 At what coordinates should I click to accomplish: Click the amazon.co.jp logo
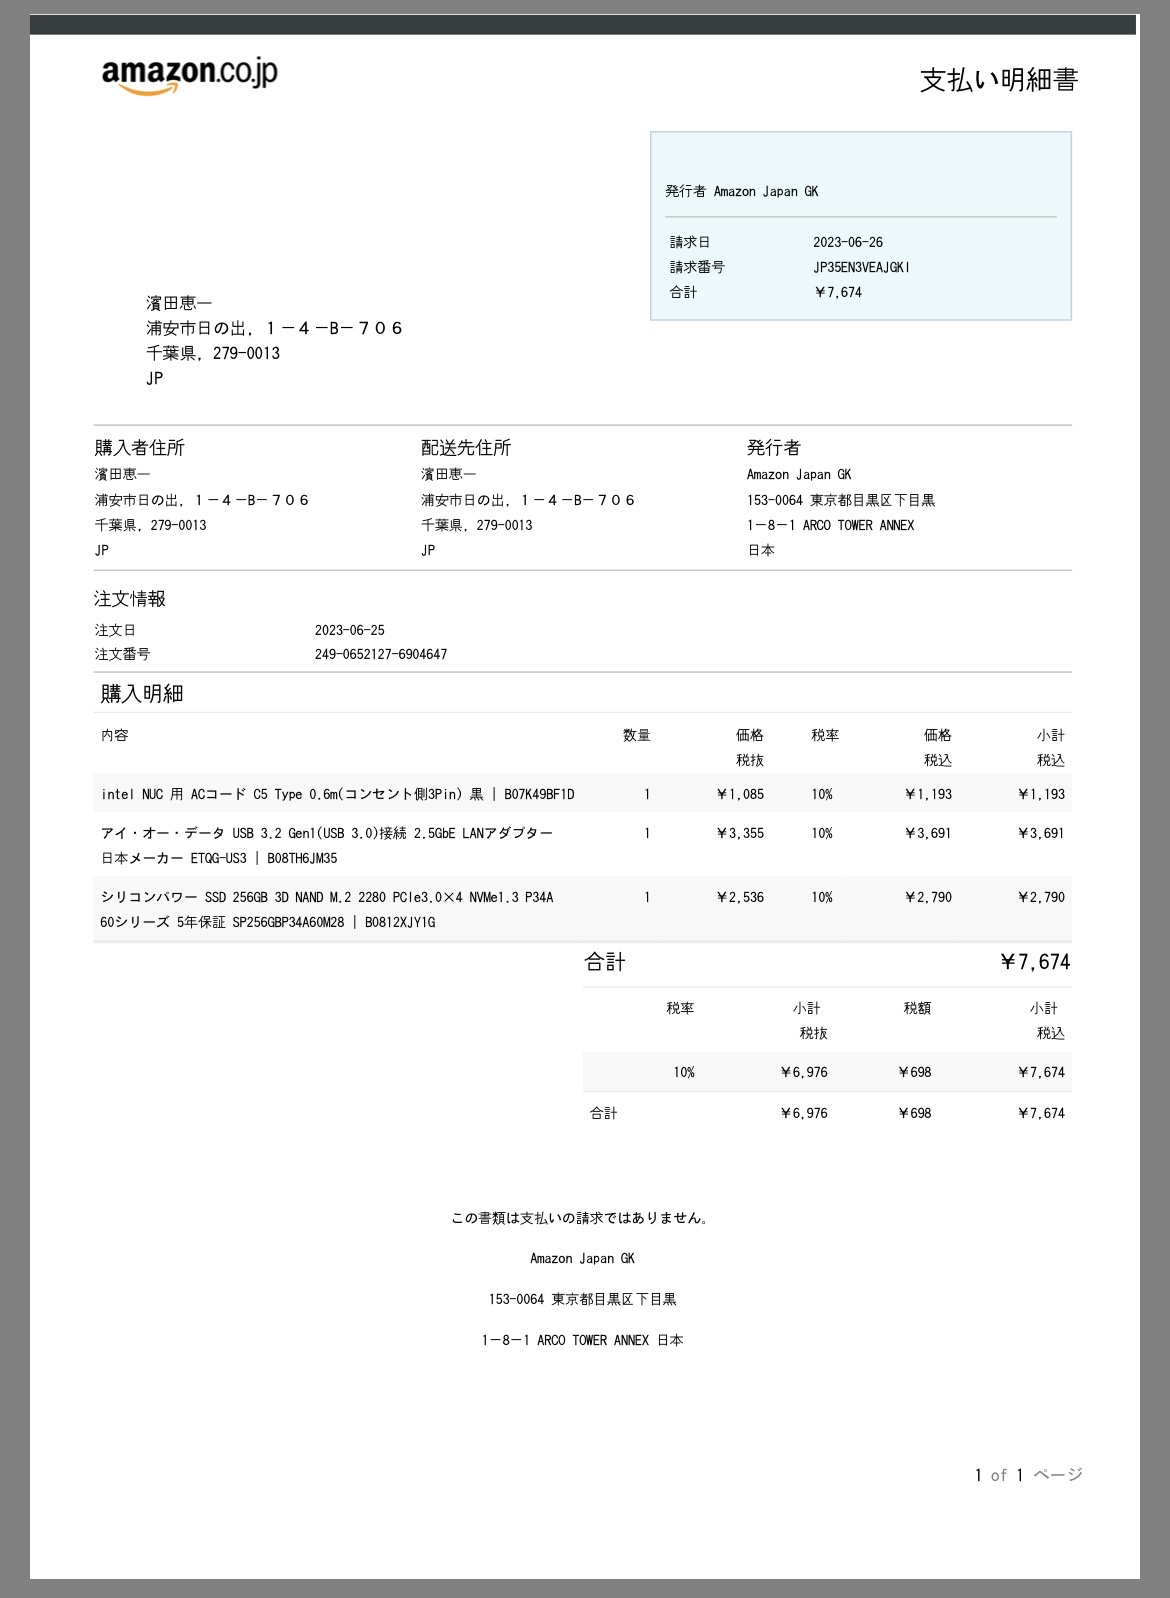[x=189, y=75]
